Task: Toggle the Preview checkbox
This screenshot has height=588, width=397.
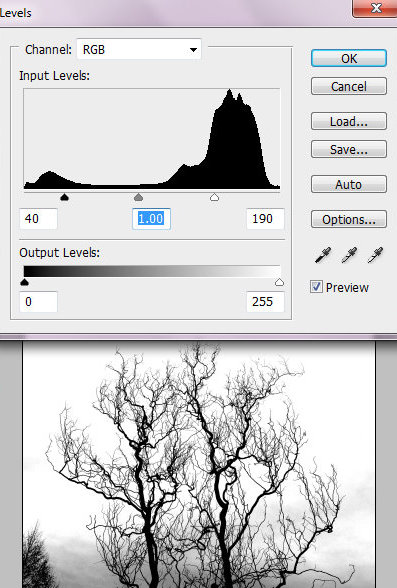Action: coord(316,287)
